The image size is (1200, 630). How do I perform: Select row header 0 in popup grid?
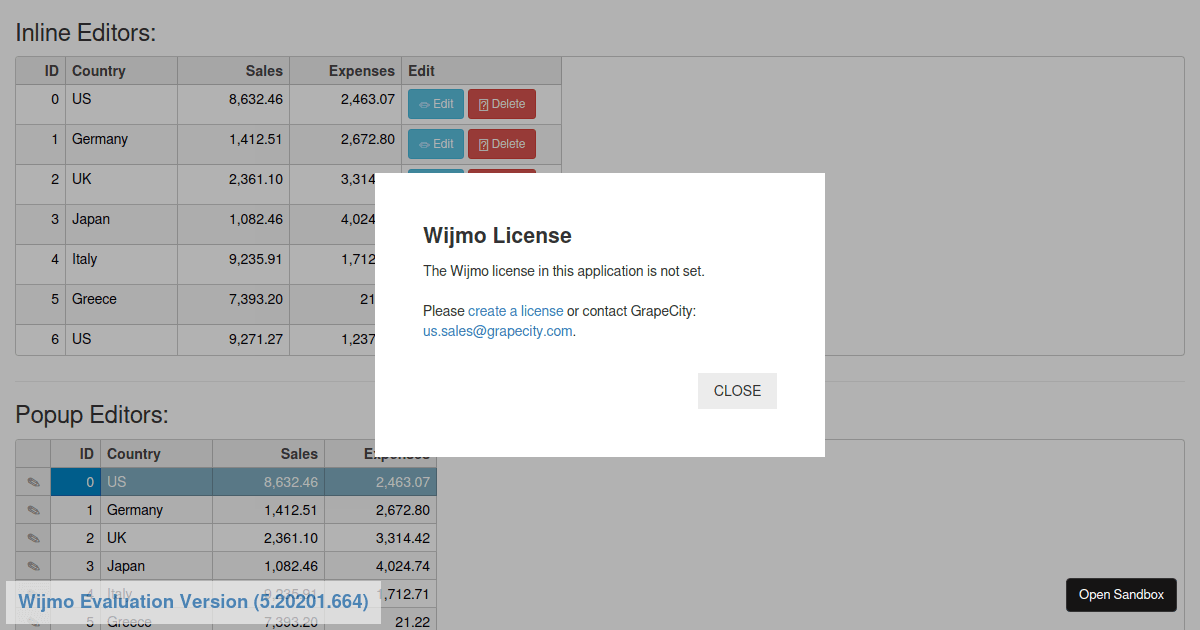pos(33,482)
